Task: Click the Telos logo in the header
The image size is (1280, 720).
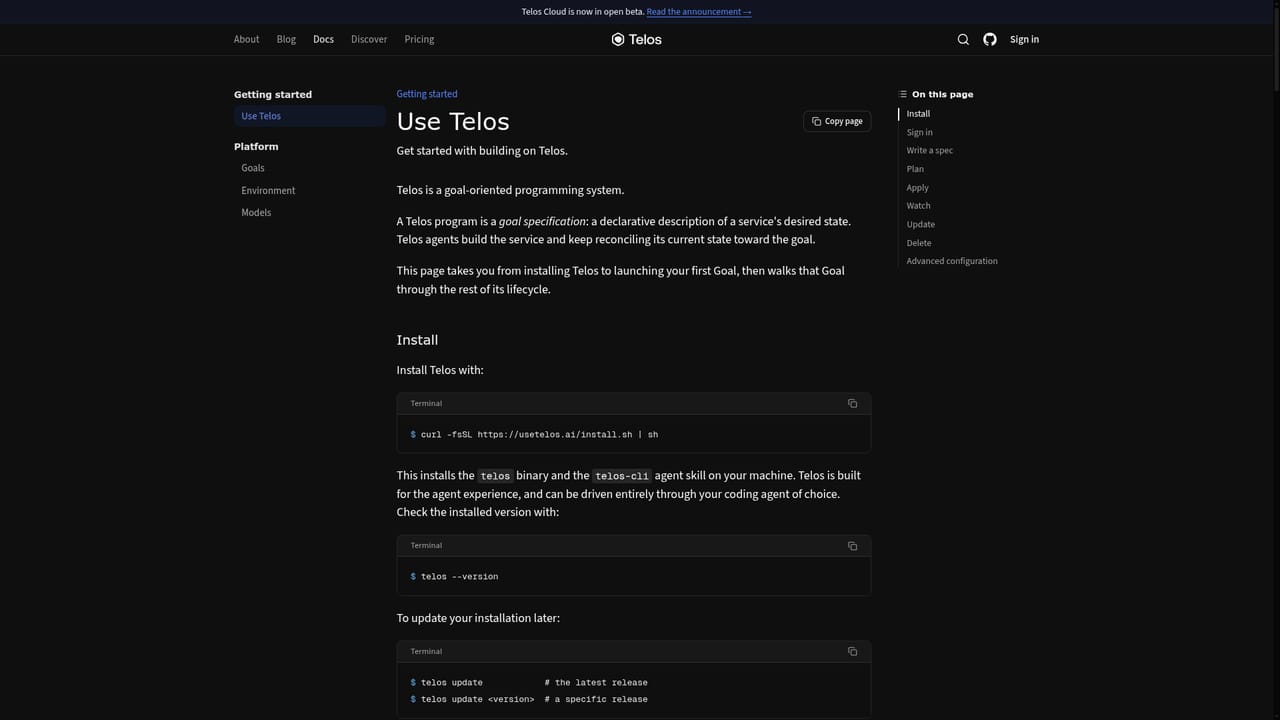Action: click(x=637, y=39)
